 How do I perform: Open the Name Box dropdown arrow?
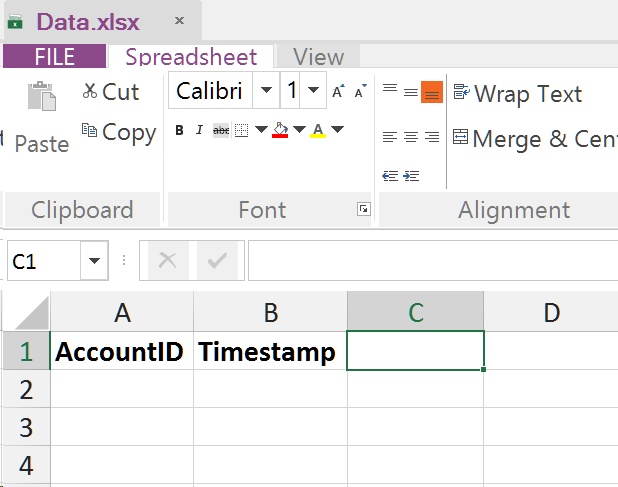(x=96, y=261)
